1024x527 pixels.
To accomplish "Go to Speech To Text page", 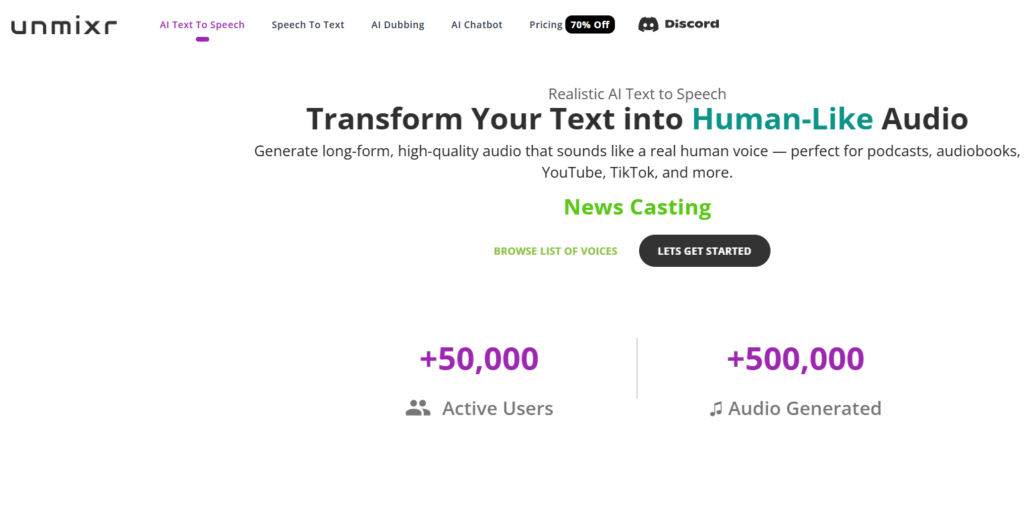I will pyautogui.click(x=308, y=25).
